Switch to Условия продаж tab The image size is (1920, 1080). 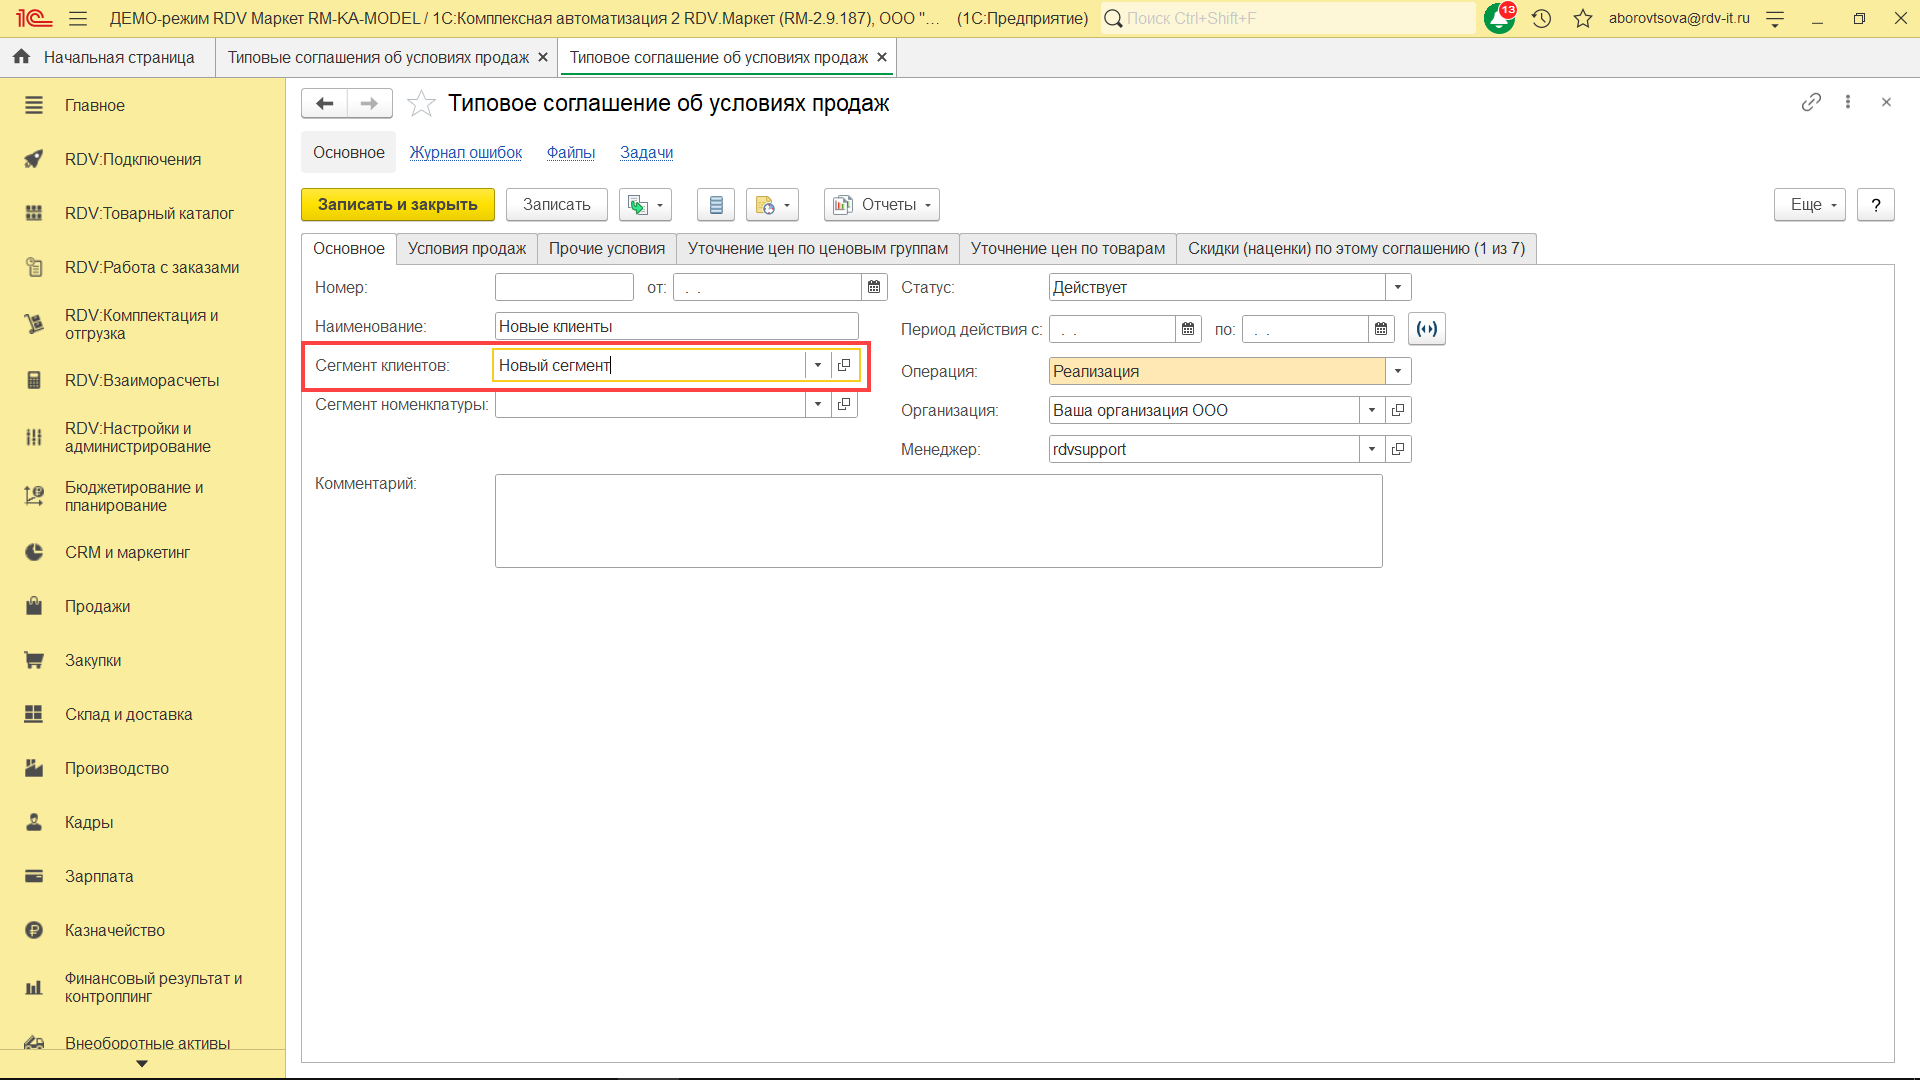[x=466, y=248]
